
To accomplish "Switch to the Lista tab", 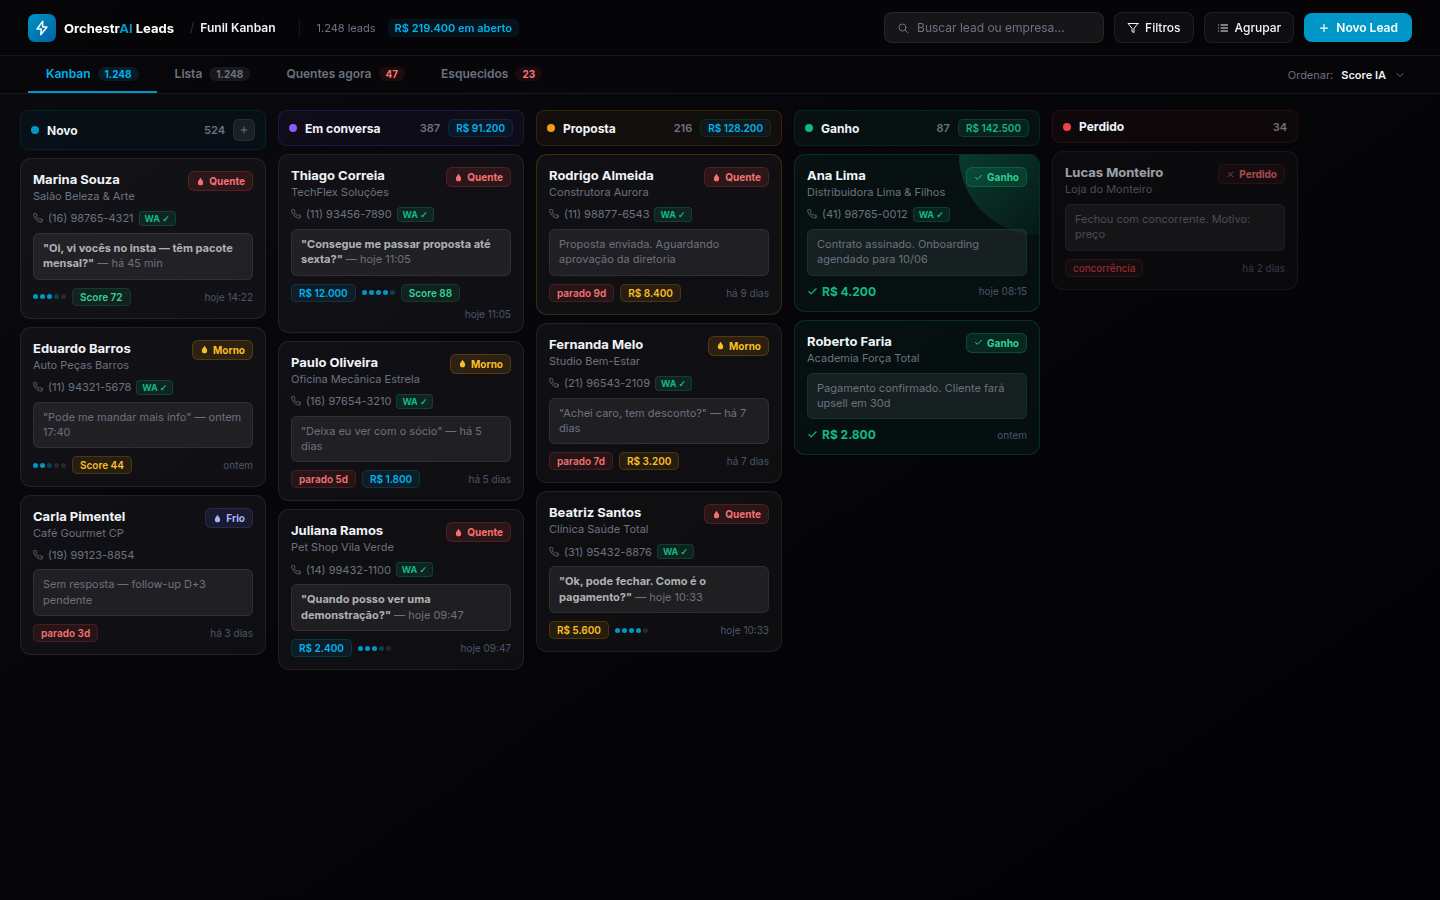I will coord(211,74).
